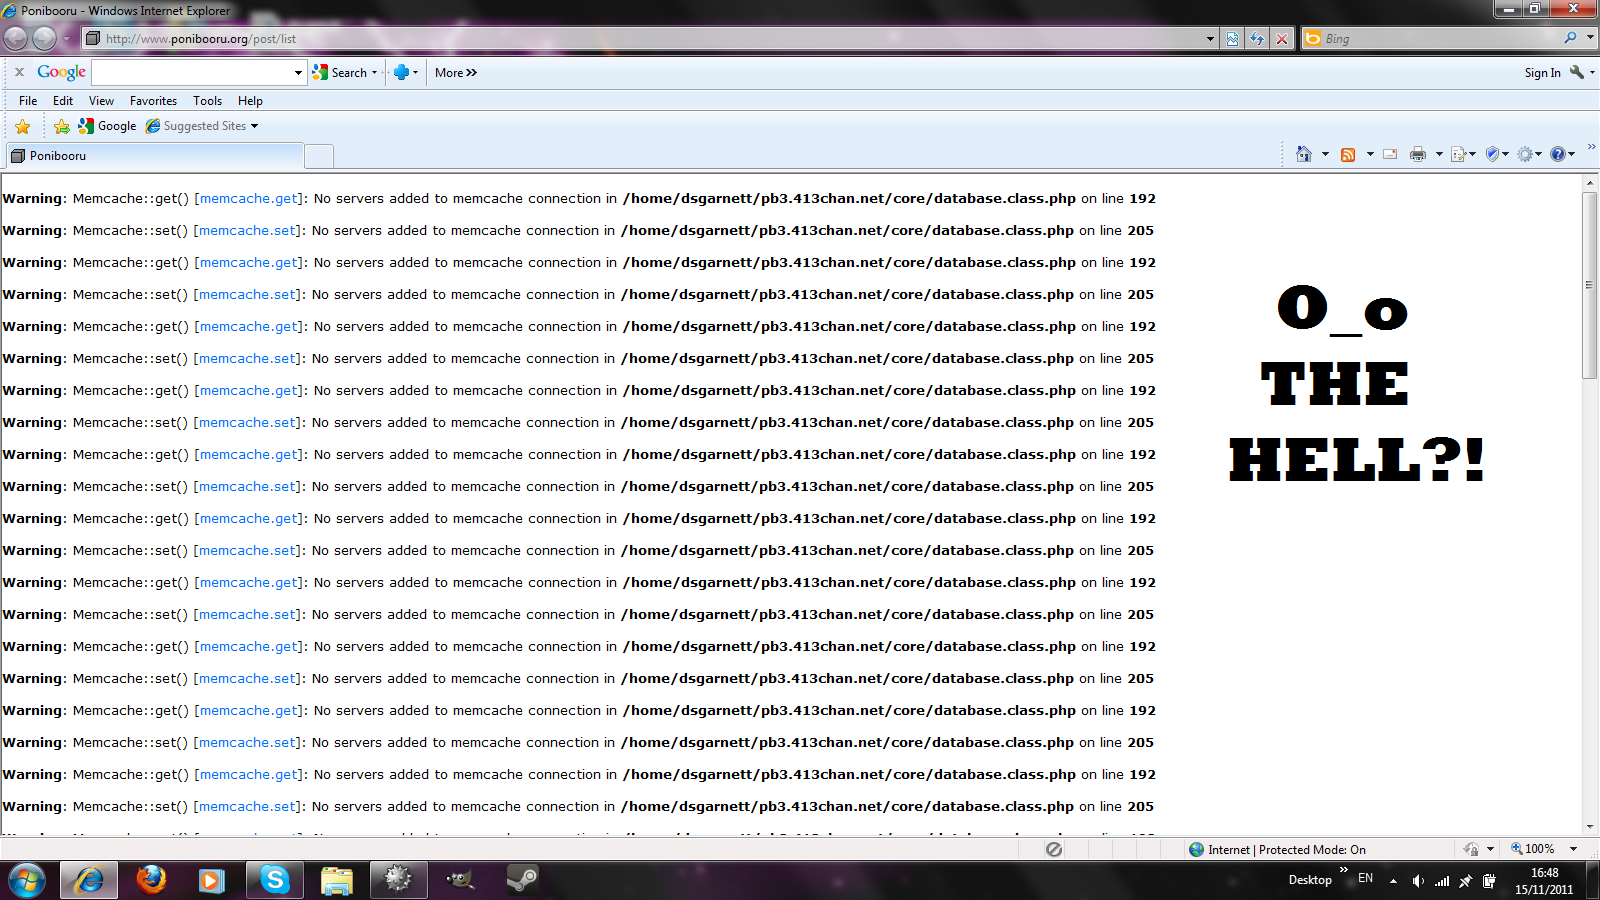Click the Bing search magnifier icon

coord(1571,38)
